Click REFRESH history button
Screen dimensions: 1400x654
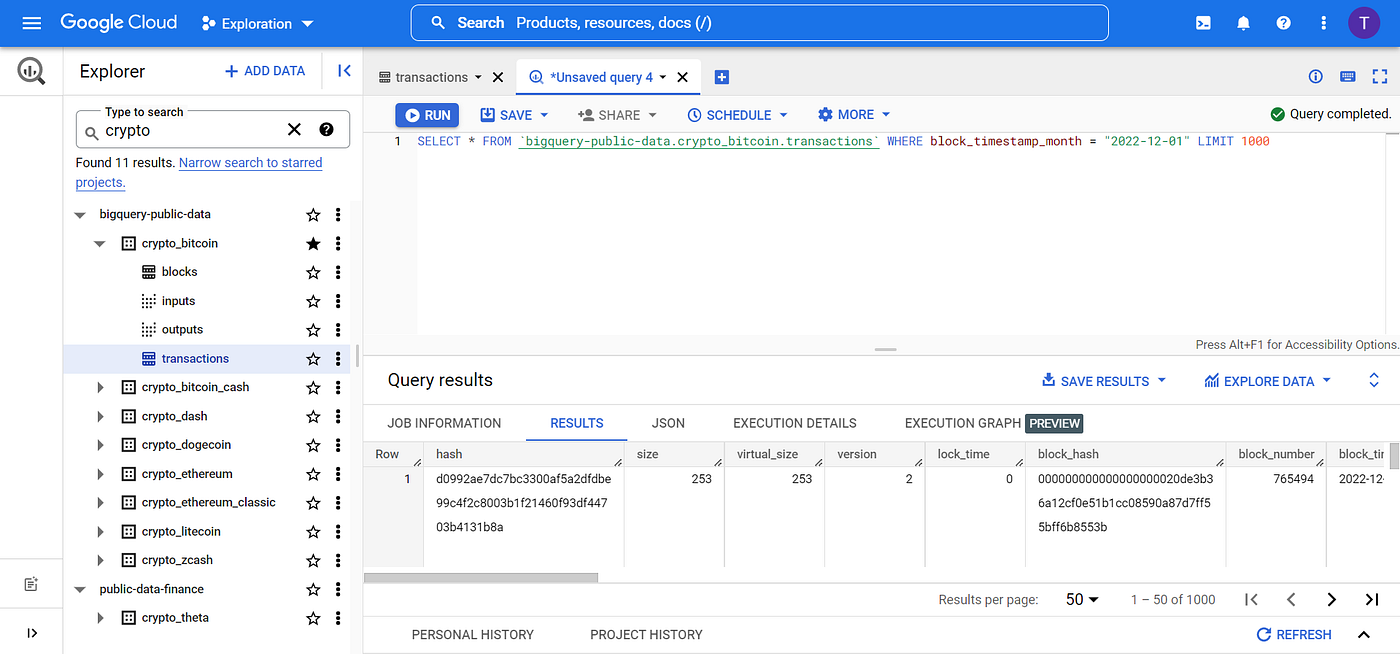pyautogui.click(x=1294, y=634)
